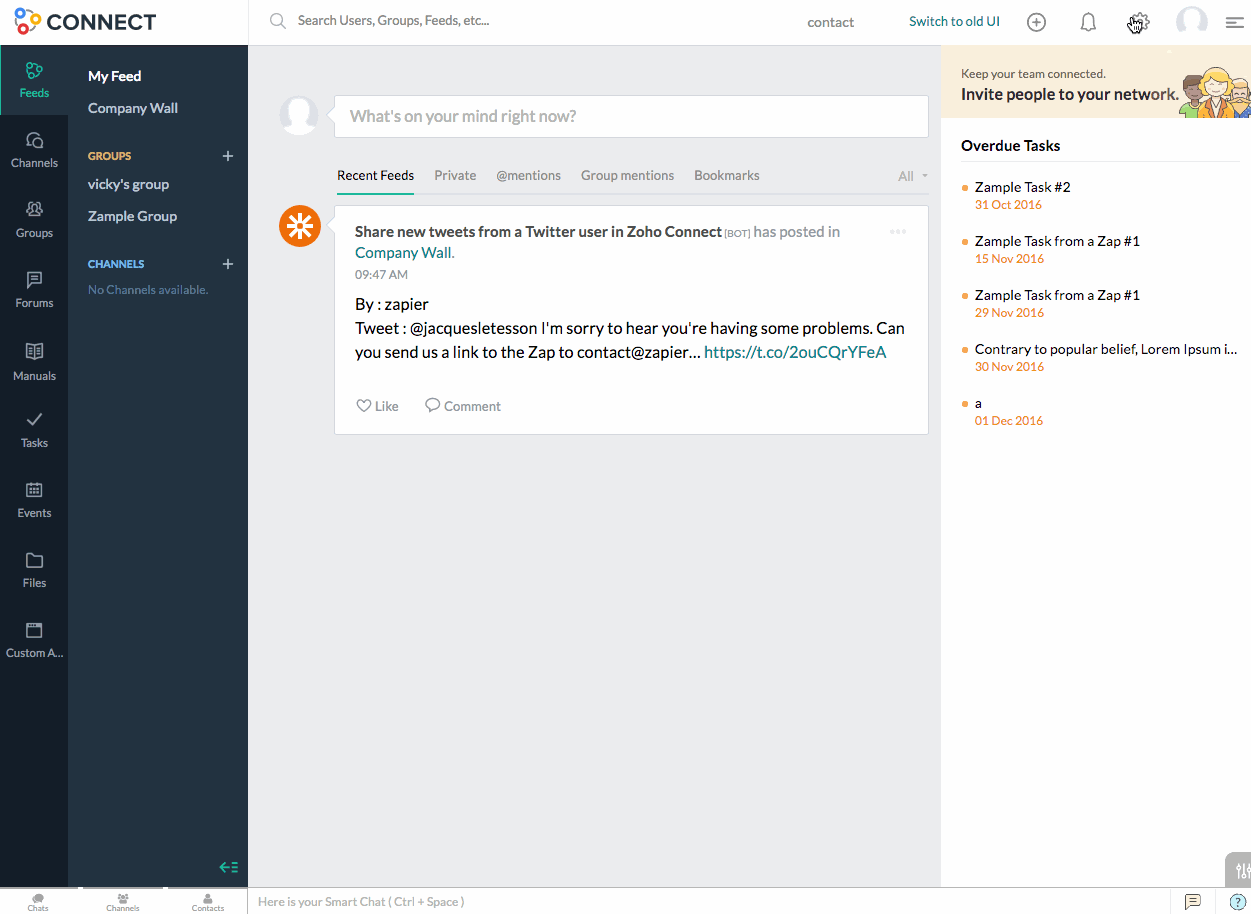1251x914 pixels.
Task: Collapse the sidebar using the green arrow icon
Action: tap(229, 867)
